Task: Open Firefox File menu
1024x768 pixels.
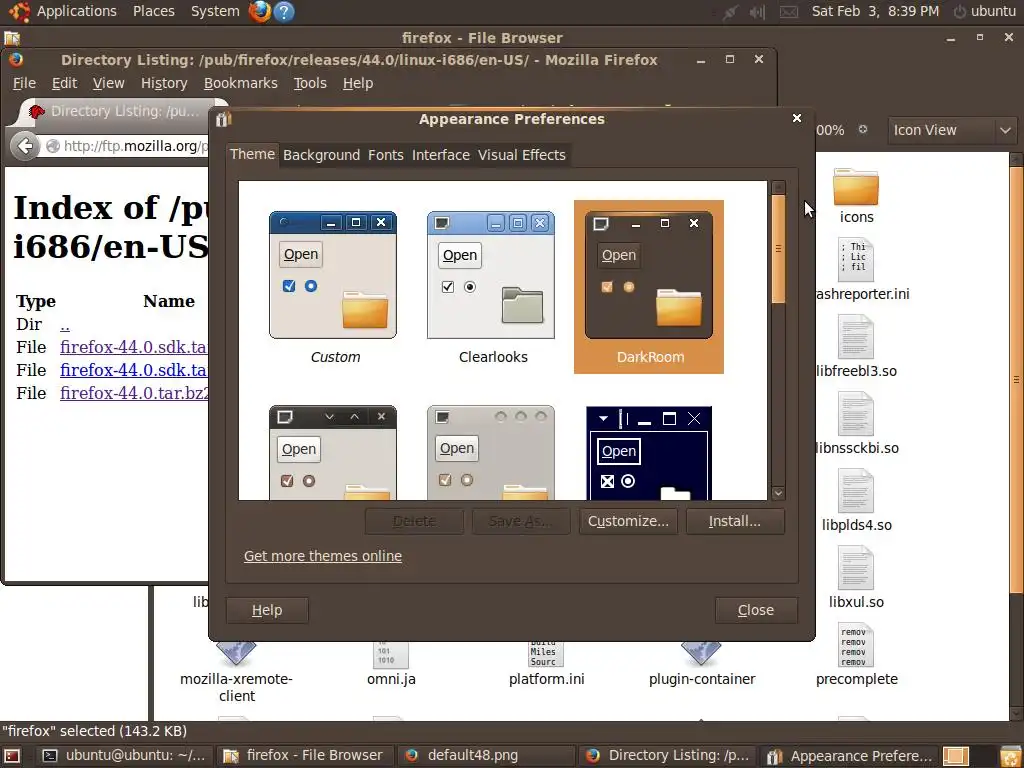Action: coord(24,83)
